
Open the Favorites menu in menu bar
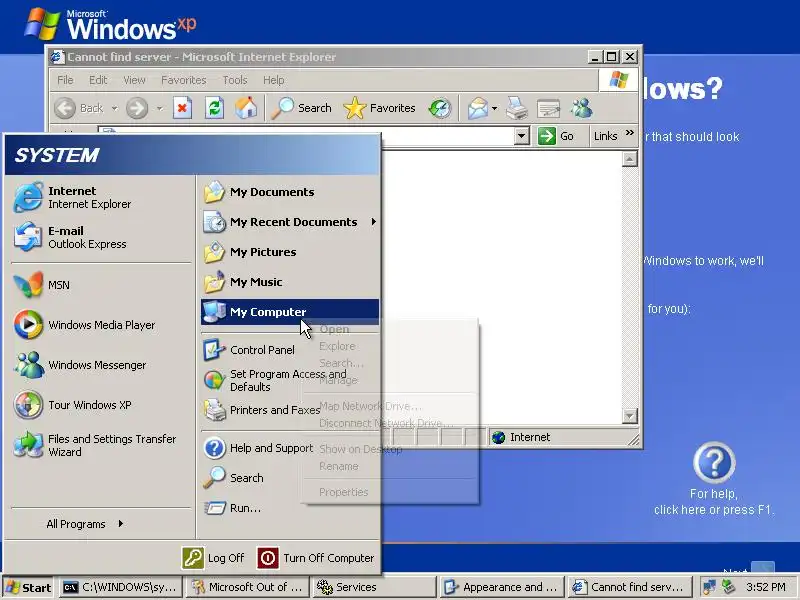(184, 80)
